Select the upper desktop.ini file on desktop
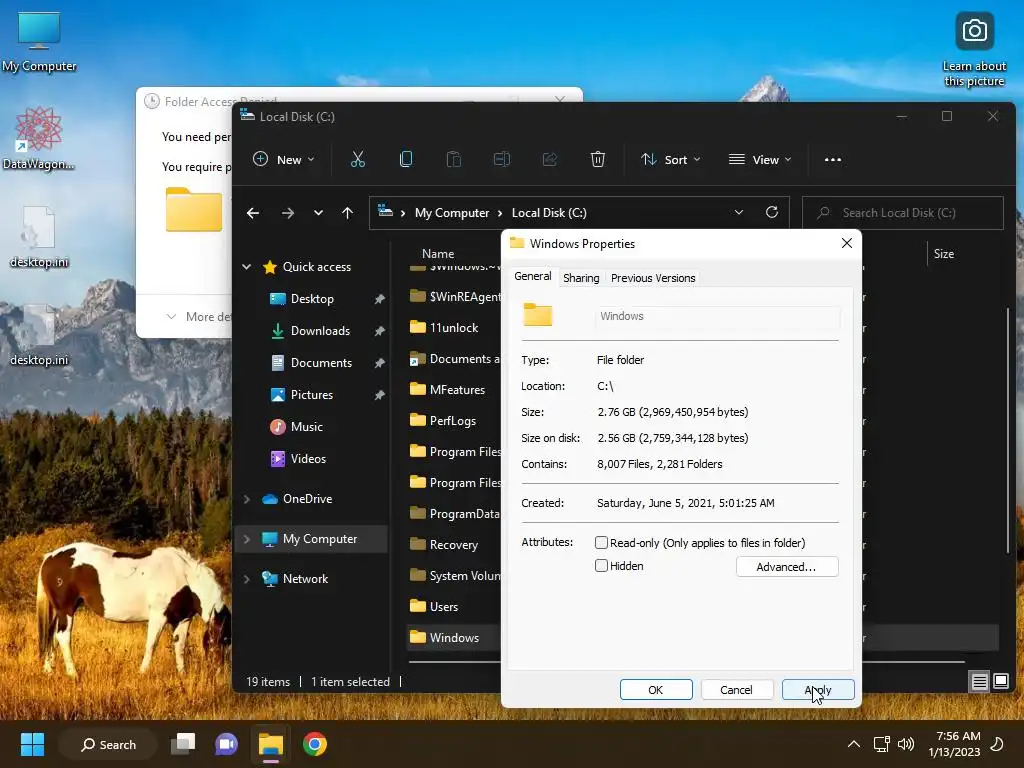This screenshot has height=768, width=1024. pos(39,238)
